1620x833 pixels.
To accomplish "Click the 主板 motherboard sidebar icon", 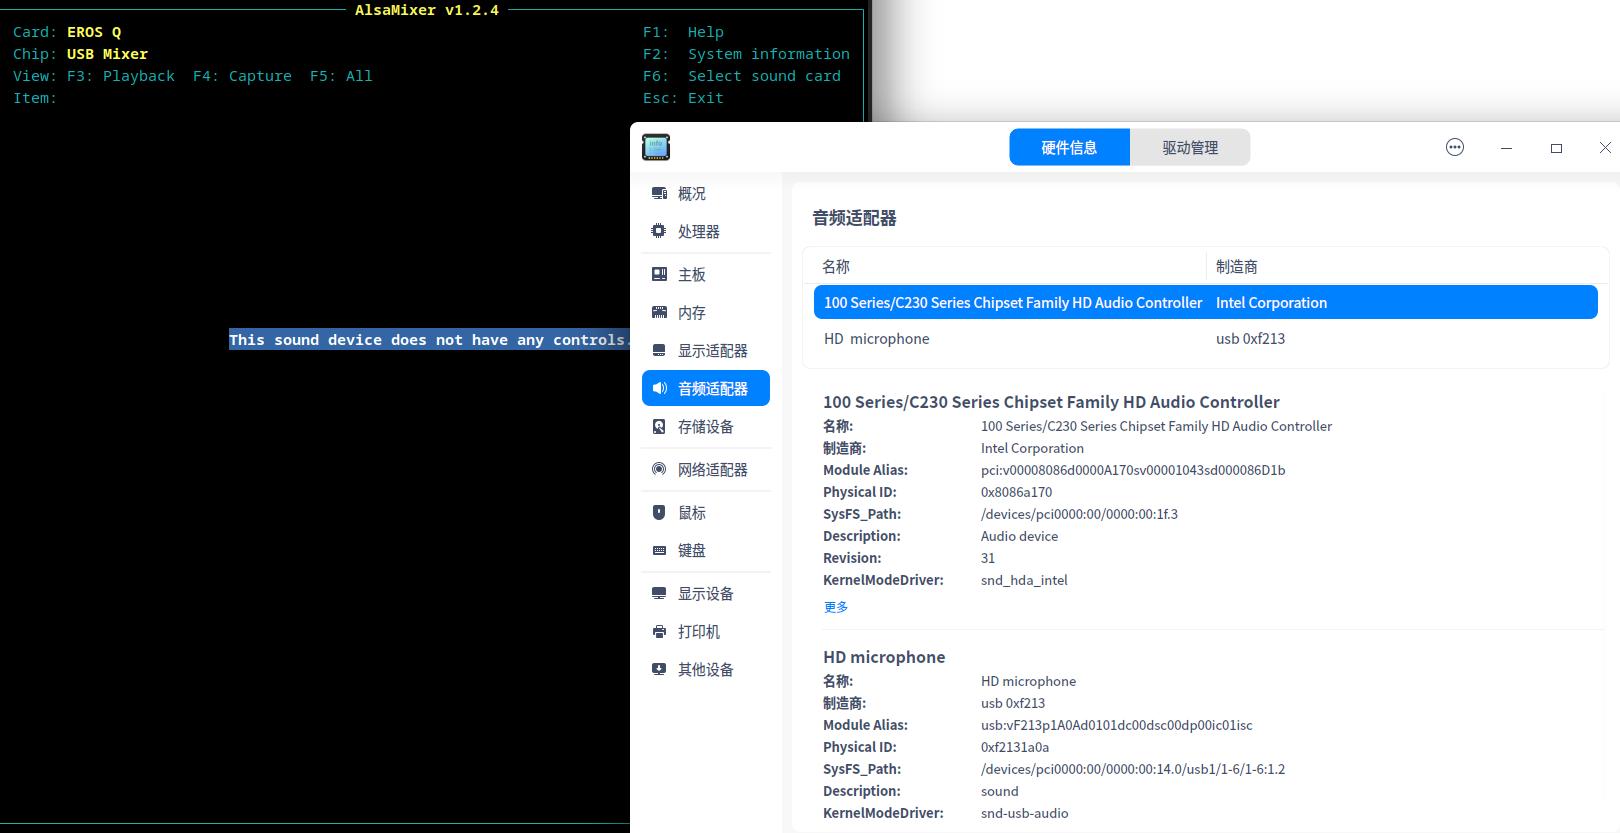I will pos(659,274).
